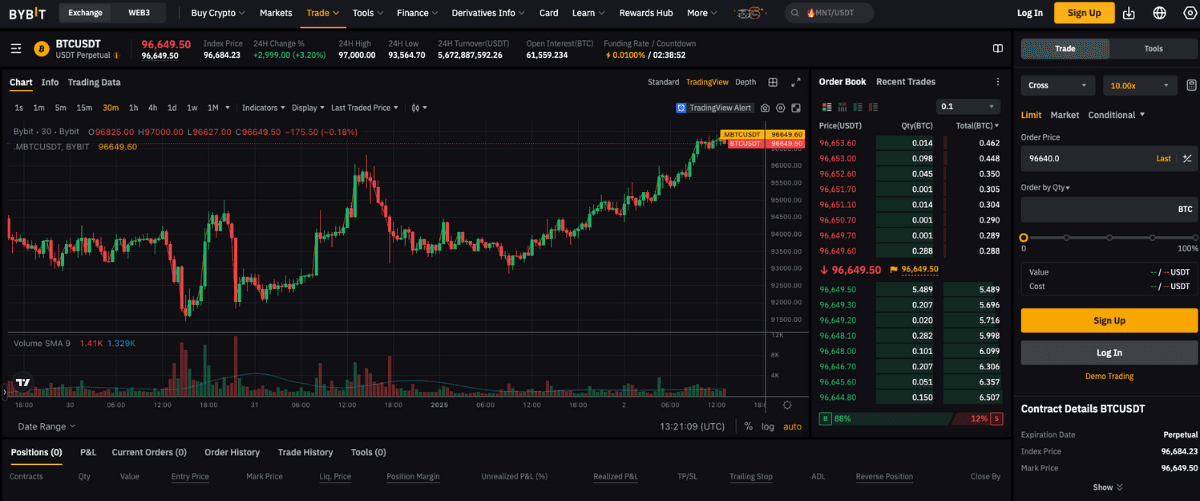Open the language globe icon
This screenshot has width=1200, height=501.
[1160, 13]
